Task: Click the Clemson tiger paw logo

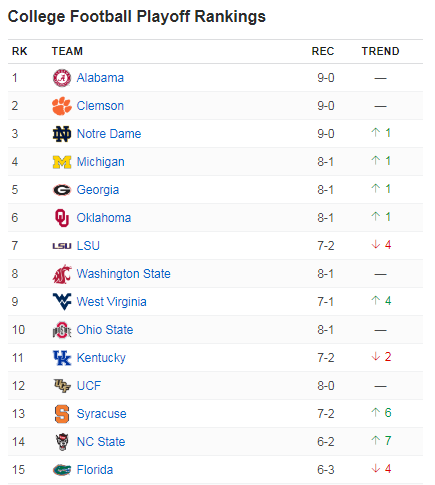Action: pos(62,106)
